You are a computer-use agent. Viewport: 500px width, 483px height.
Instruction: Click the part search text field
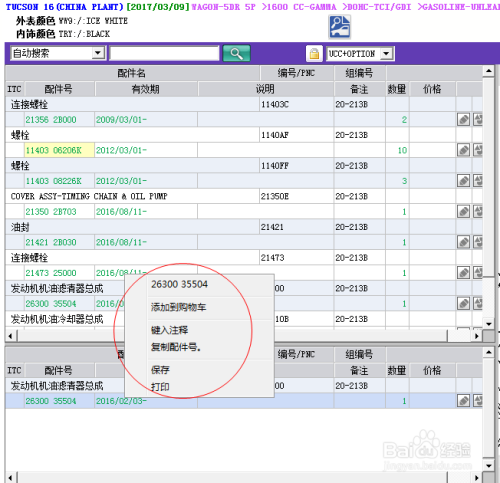pos(164,53)
